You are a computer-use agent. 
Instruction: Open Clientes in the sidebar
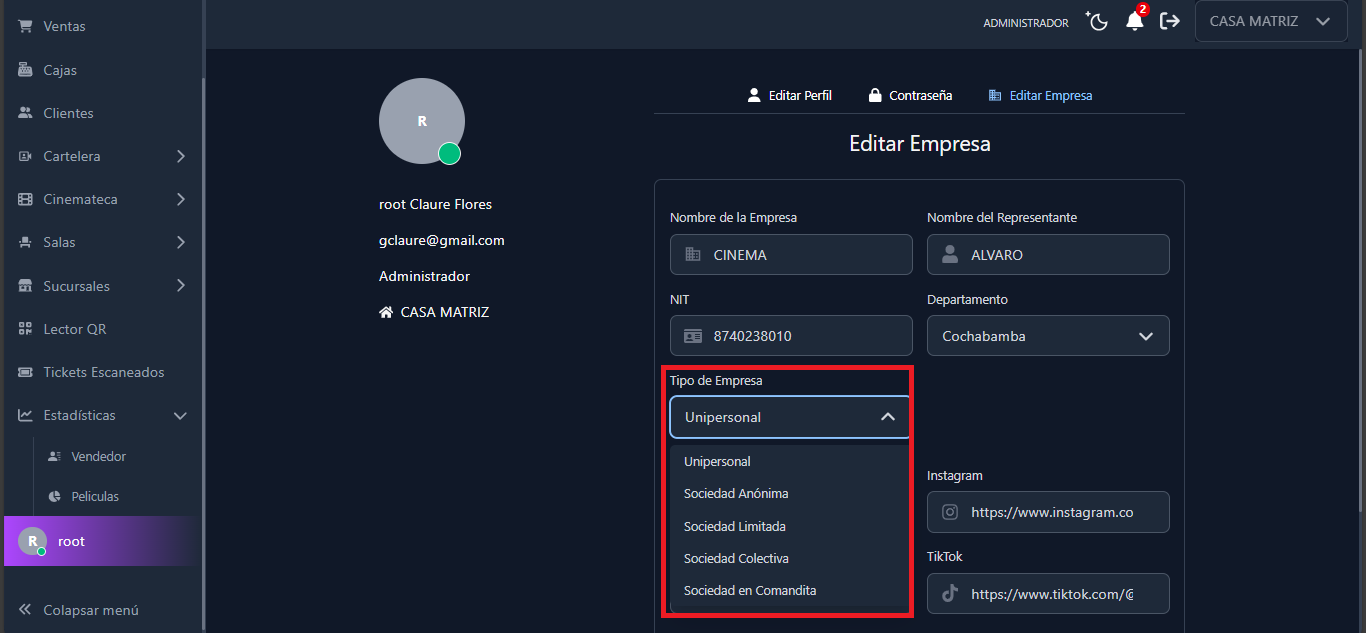coord(68,113)
